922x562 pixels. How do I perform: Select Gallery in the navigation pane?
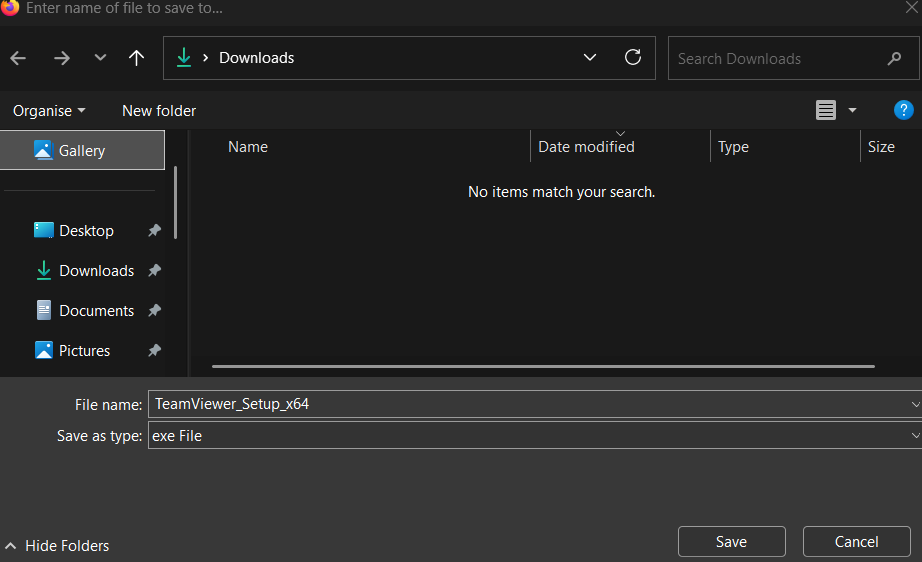click(x=82, y=151)
